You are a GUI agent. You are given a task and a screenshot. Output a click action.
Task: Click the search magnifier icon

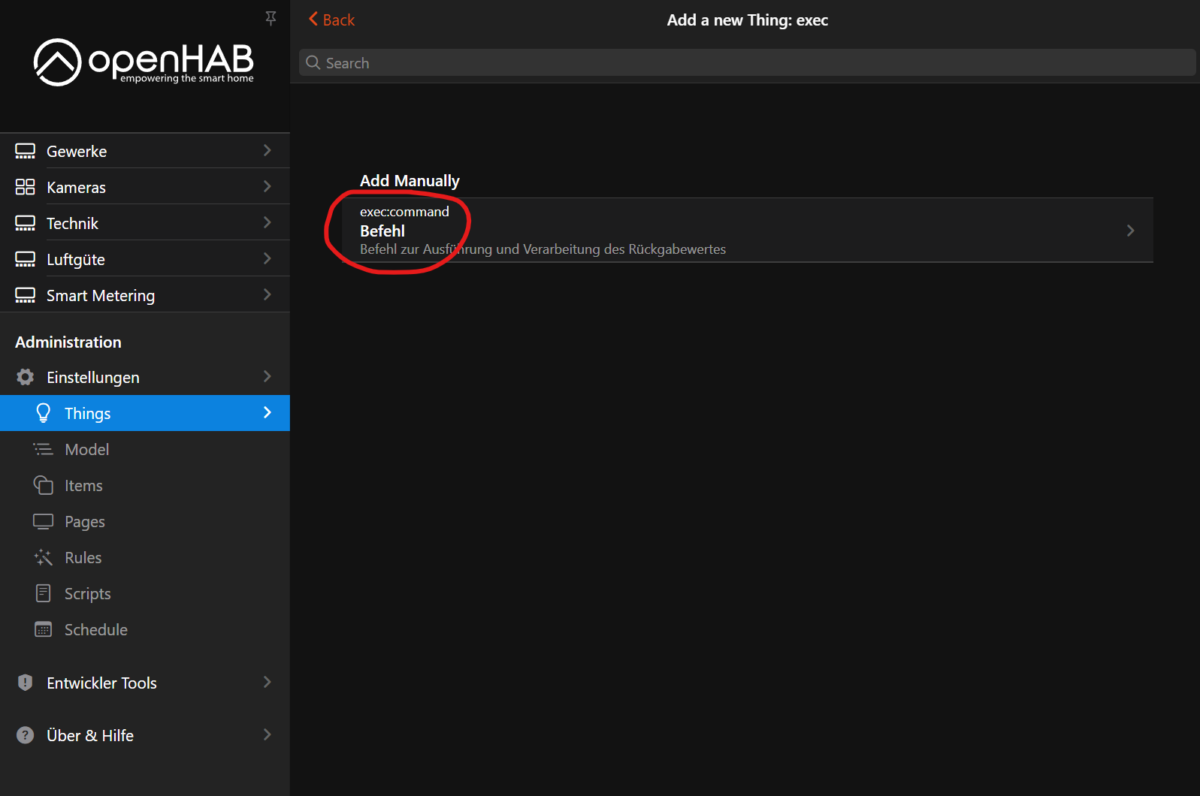tap(314, 62)
